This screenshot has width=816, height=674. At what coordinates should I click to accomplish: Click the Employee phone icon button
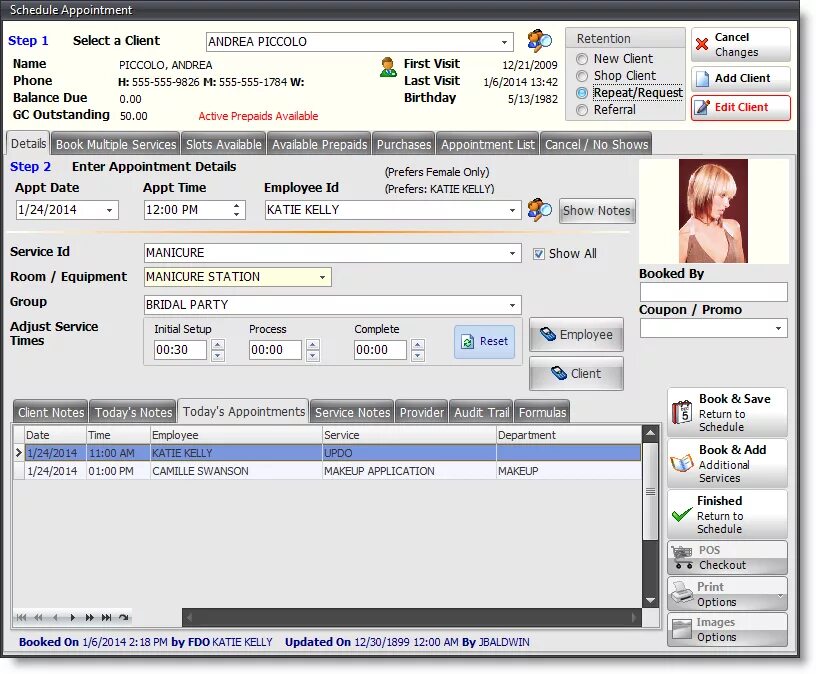pos(576,336)
